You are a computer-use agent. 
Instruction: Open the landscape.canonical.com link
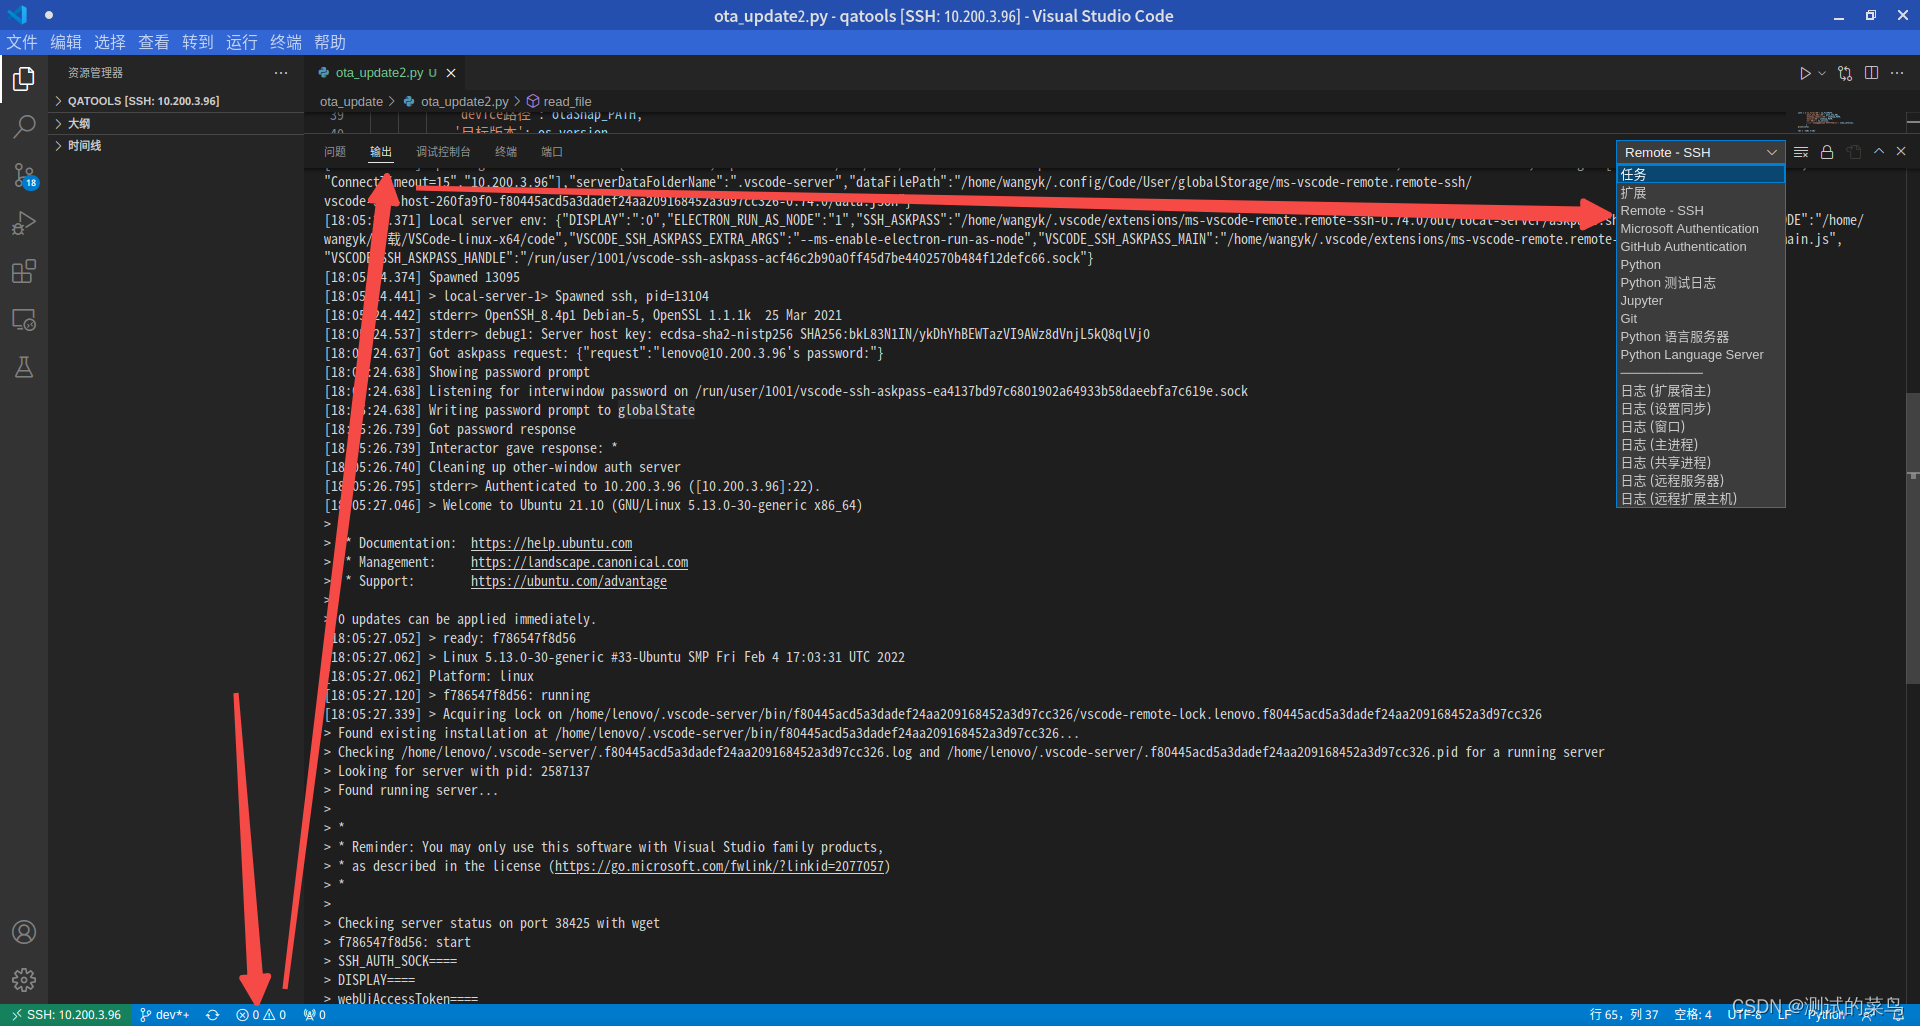coord(579,562)
